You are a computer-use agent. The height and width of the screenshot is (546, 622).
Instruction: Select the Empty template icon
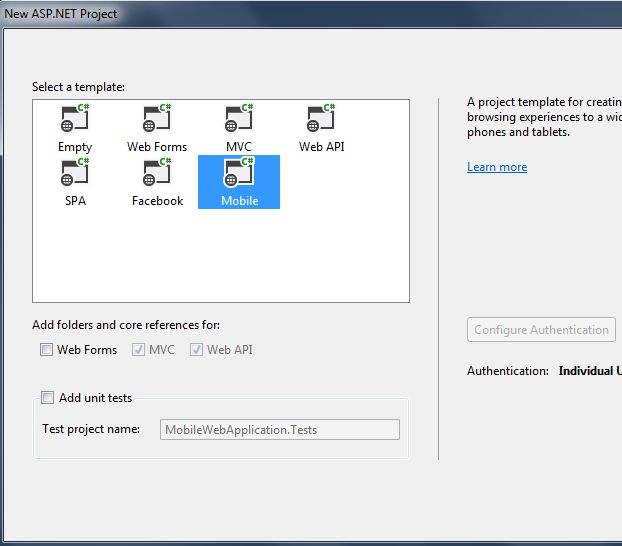click(75, 118)
